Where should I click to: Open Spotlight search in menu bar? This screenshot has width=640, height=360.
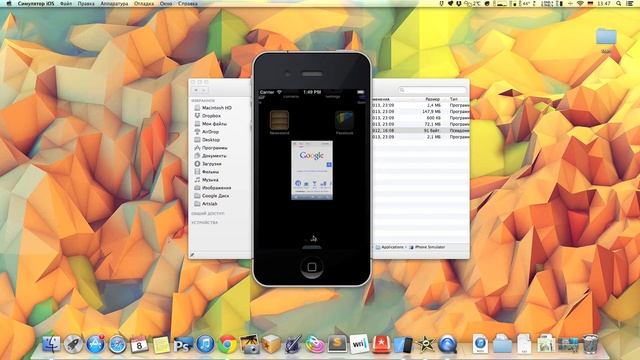(x=619, y=3)
